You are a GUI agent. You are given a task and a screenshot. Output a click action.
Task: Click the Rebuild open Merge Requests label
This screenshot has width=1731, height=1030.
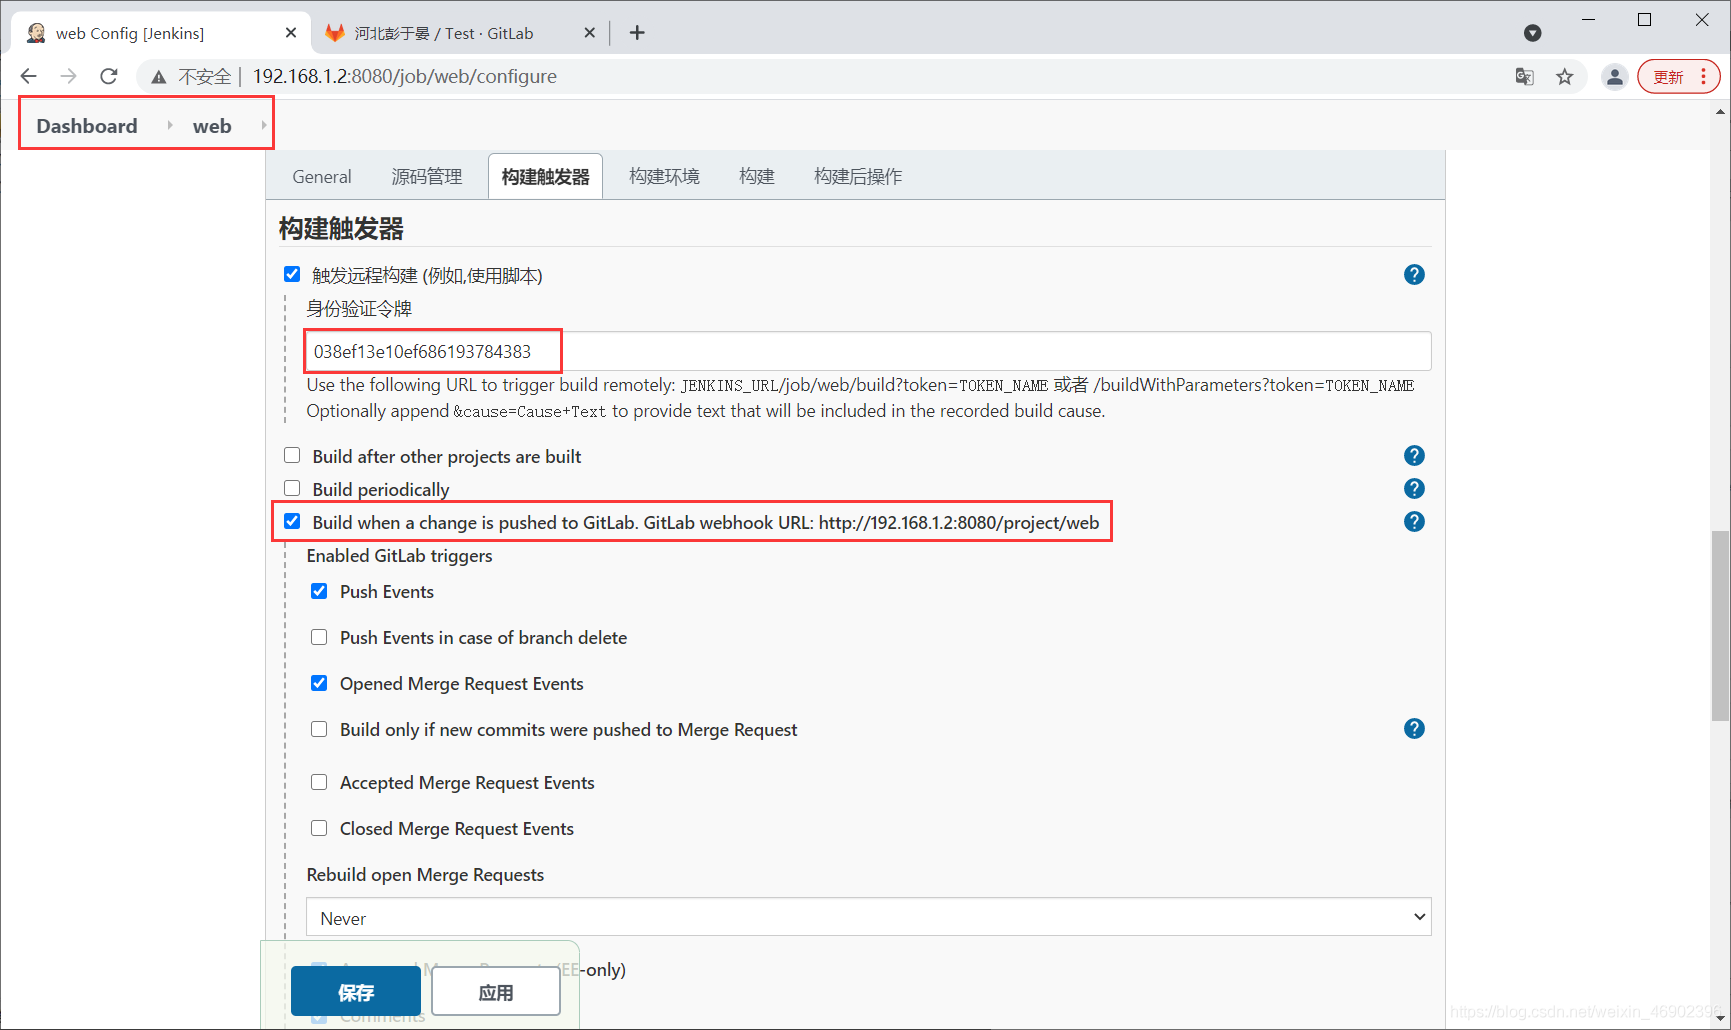coord(425,875)
